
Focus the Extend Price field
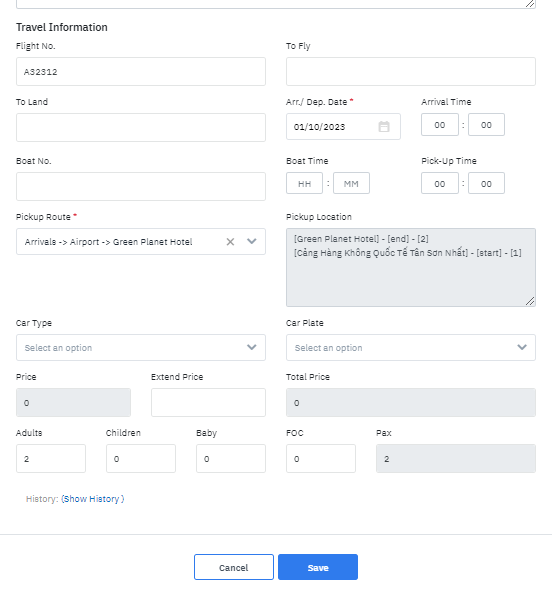click(208, 403)
